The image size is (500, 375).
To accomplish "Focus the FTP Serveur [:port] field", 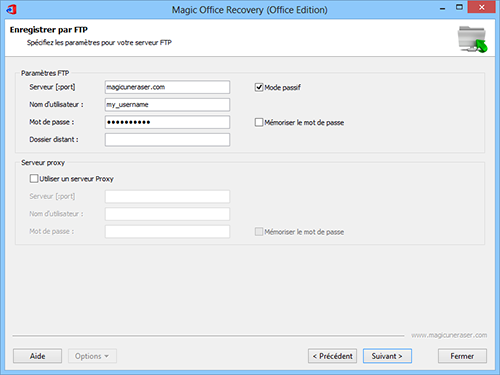I will click(167, 87).
